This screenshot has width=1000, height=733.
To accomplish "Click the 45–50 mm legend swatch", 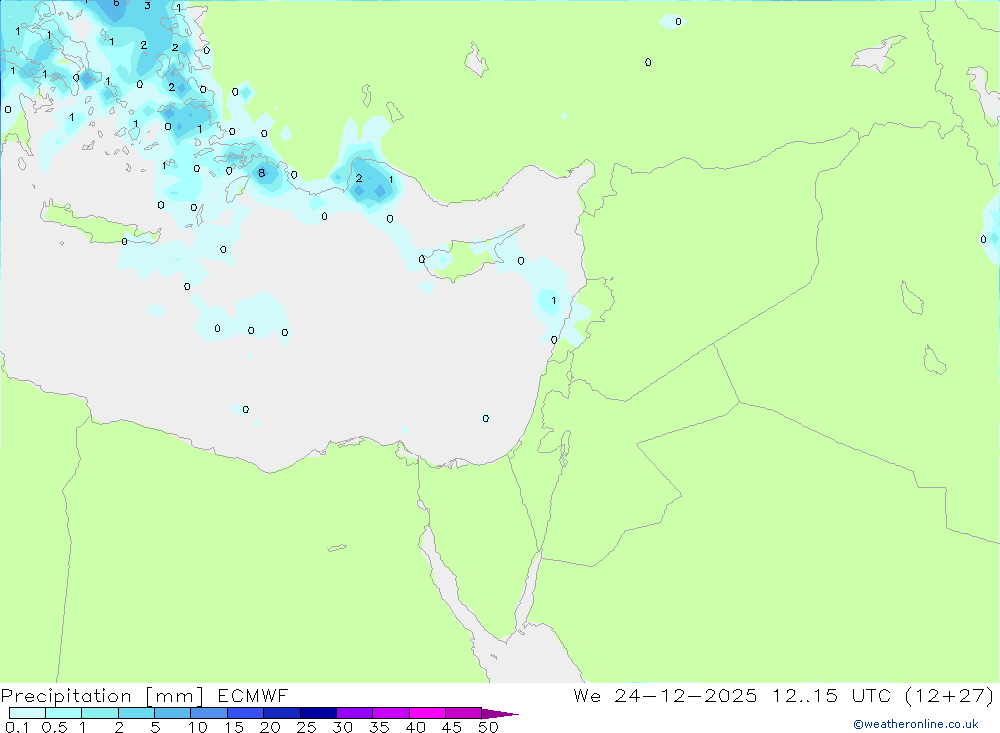I will click(x=464, y=713).
